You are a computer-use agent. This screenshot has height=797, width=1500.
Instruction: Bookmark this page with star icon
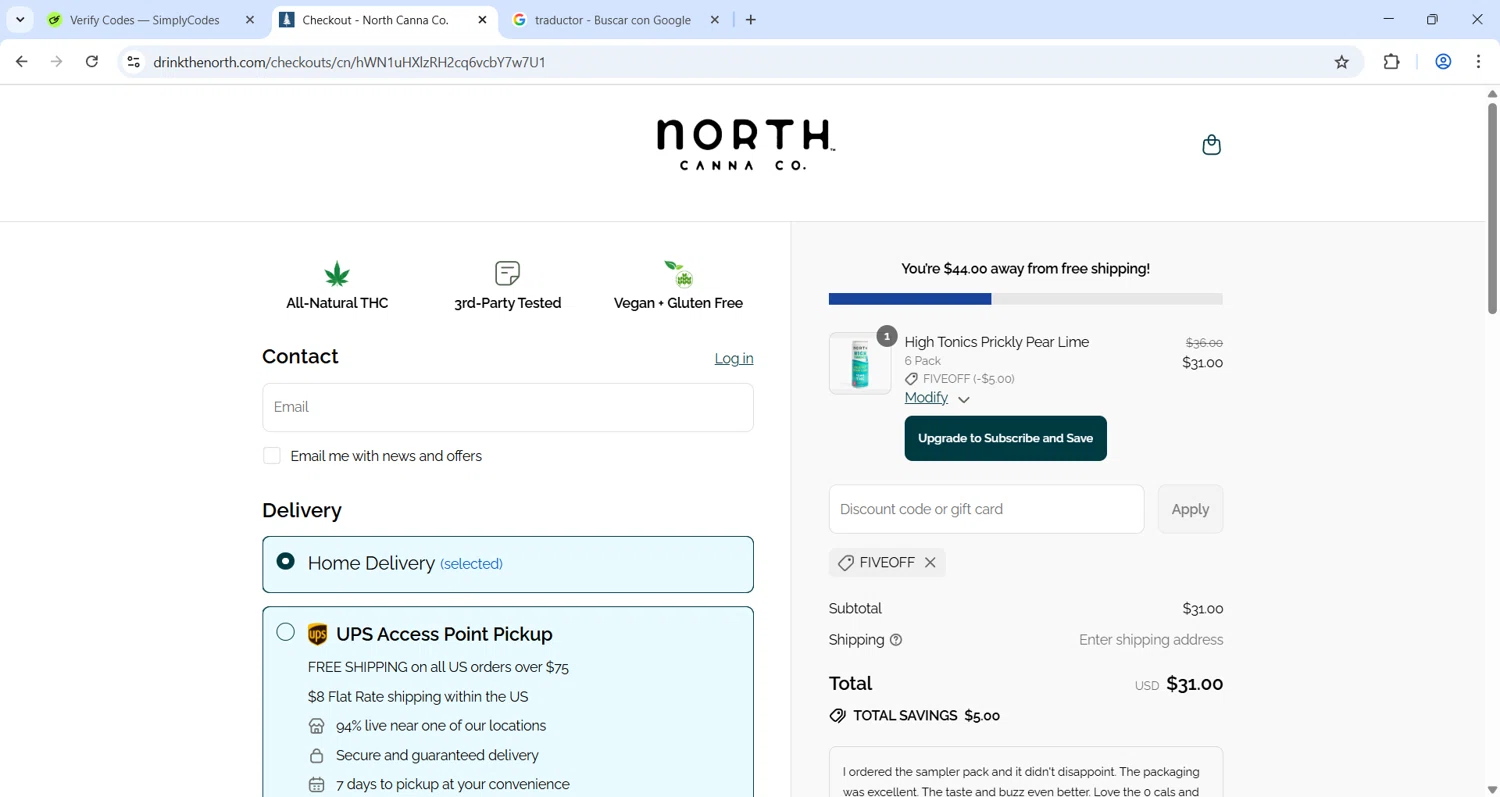click(1342, 62)
